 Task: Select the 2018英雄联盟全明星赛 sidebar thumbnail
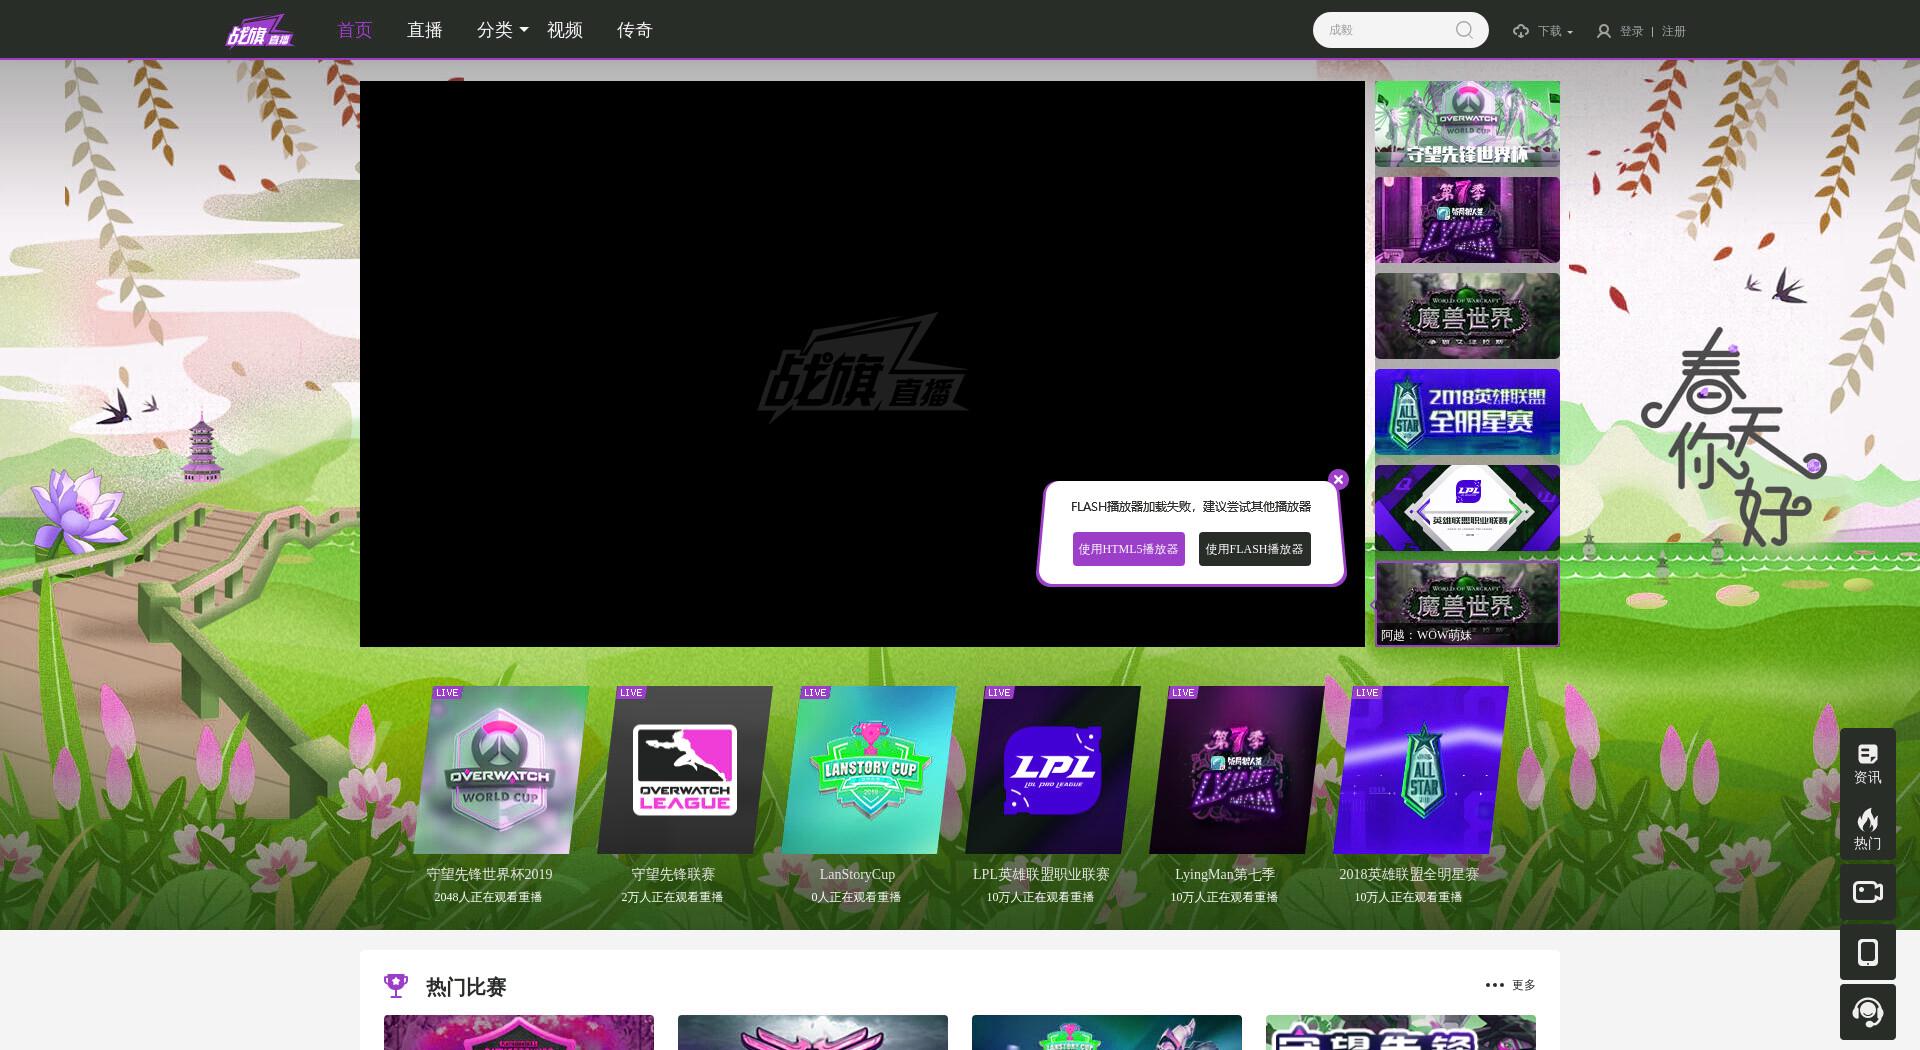[x=1467, y=412]
